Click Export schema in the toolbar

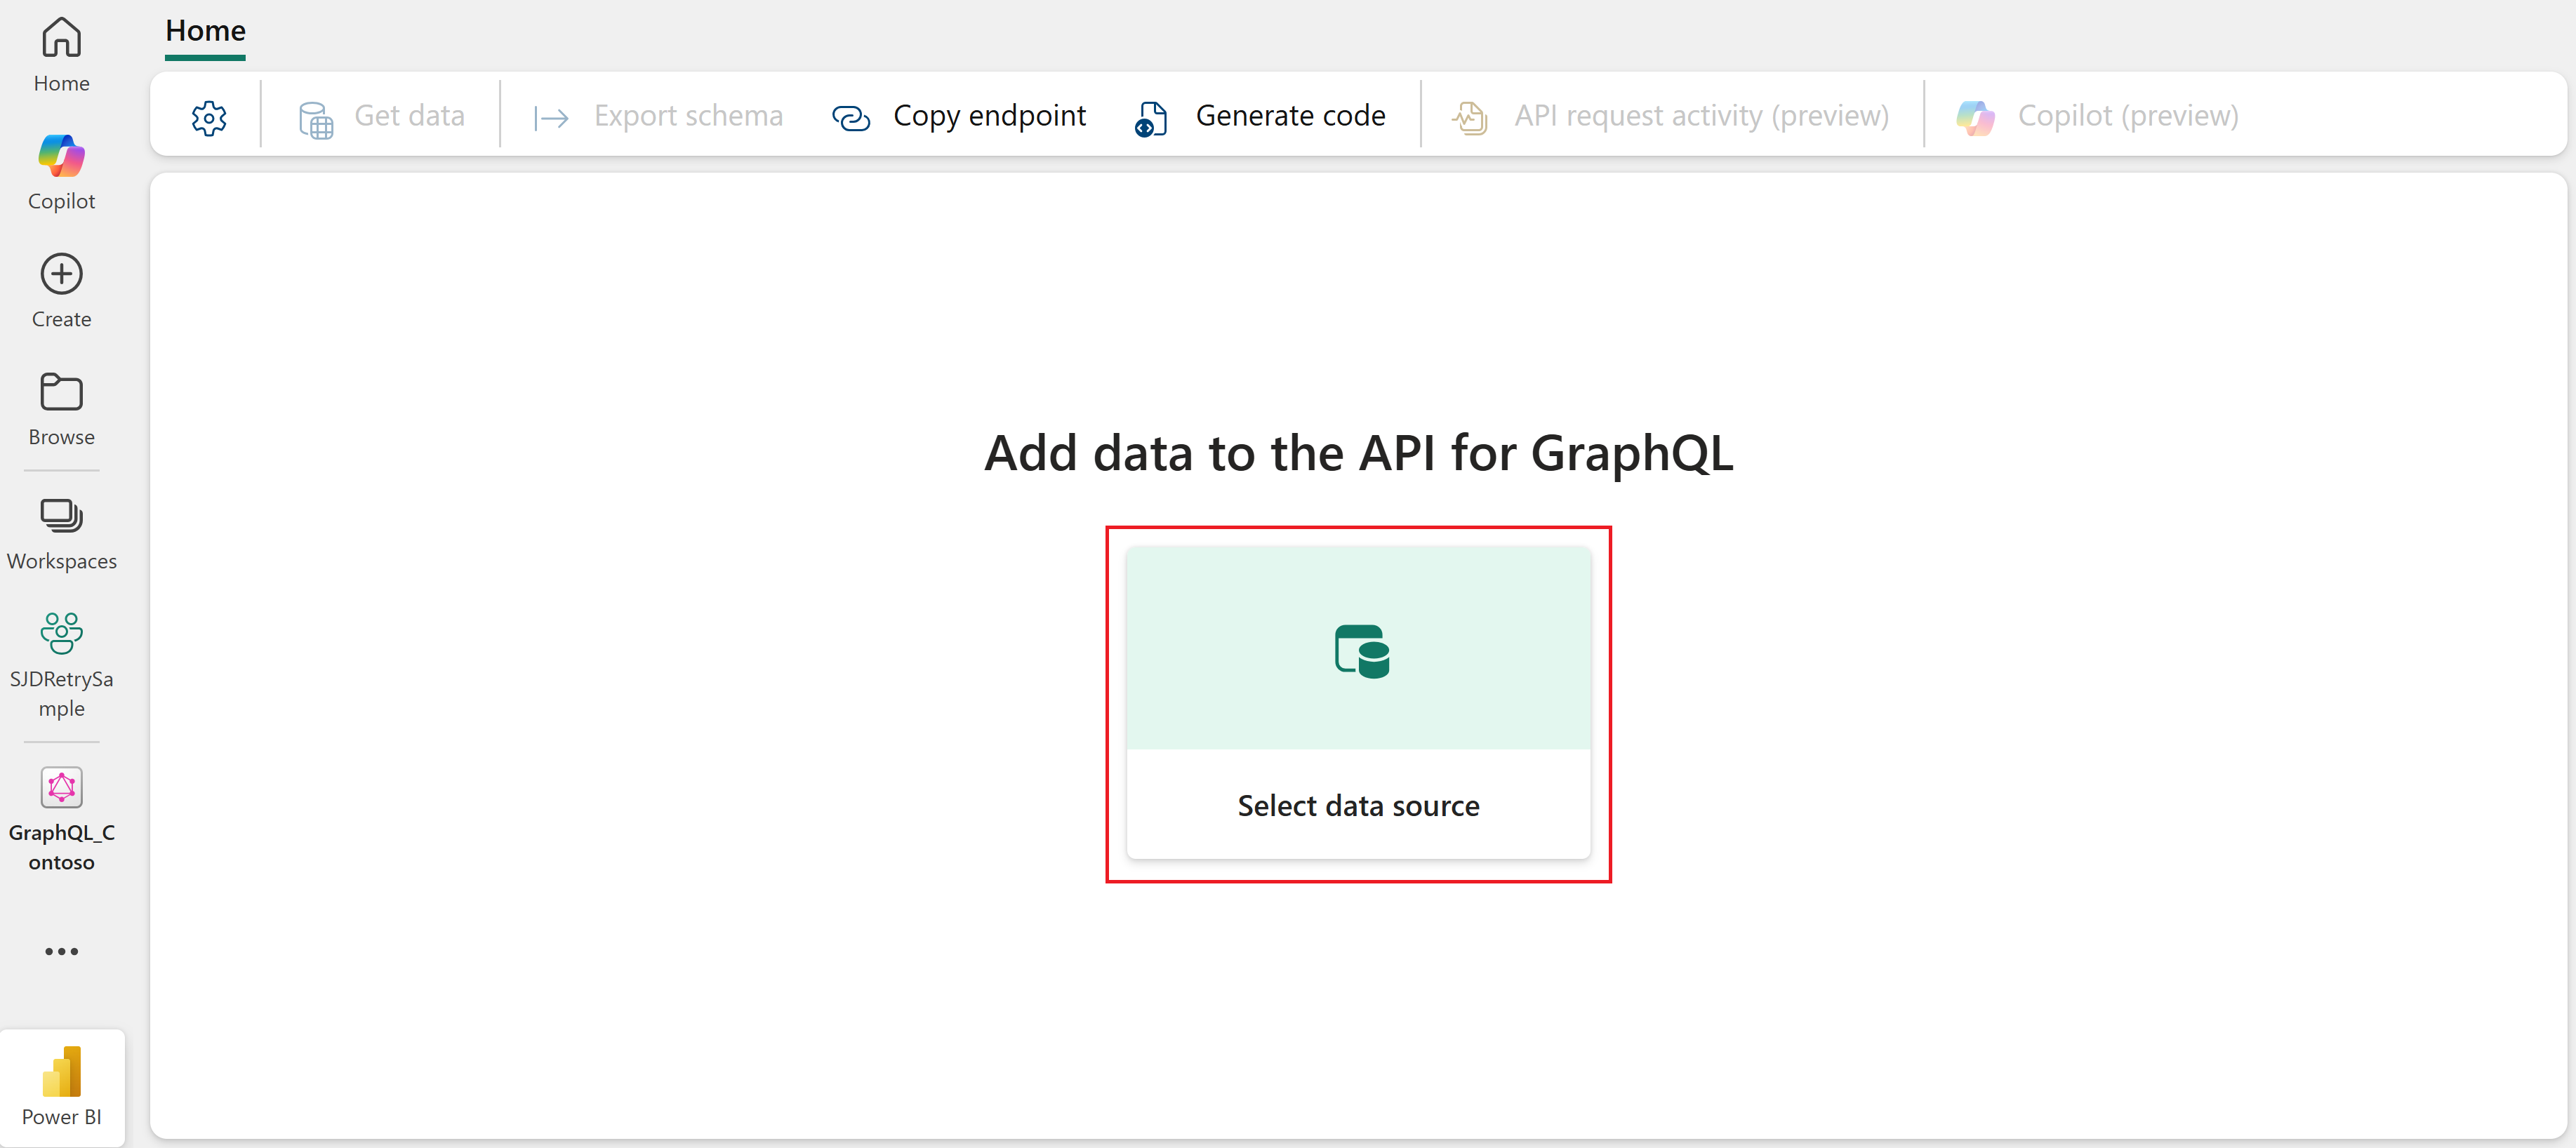(658, 117)
